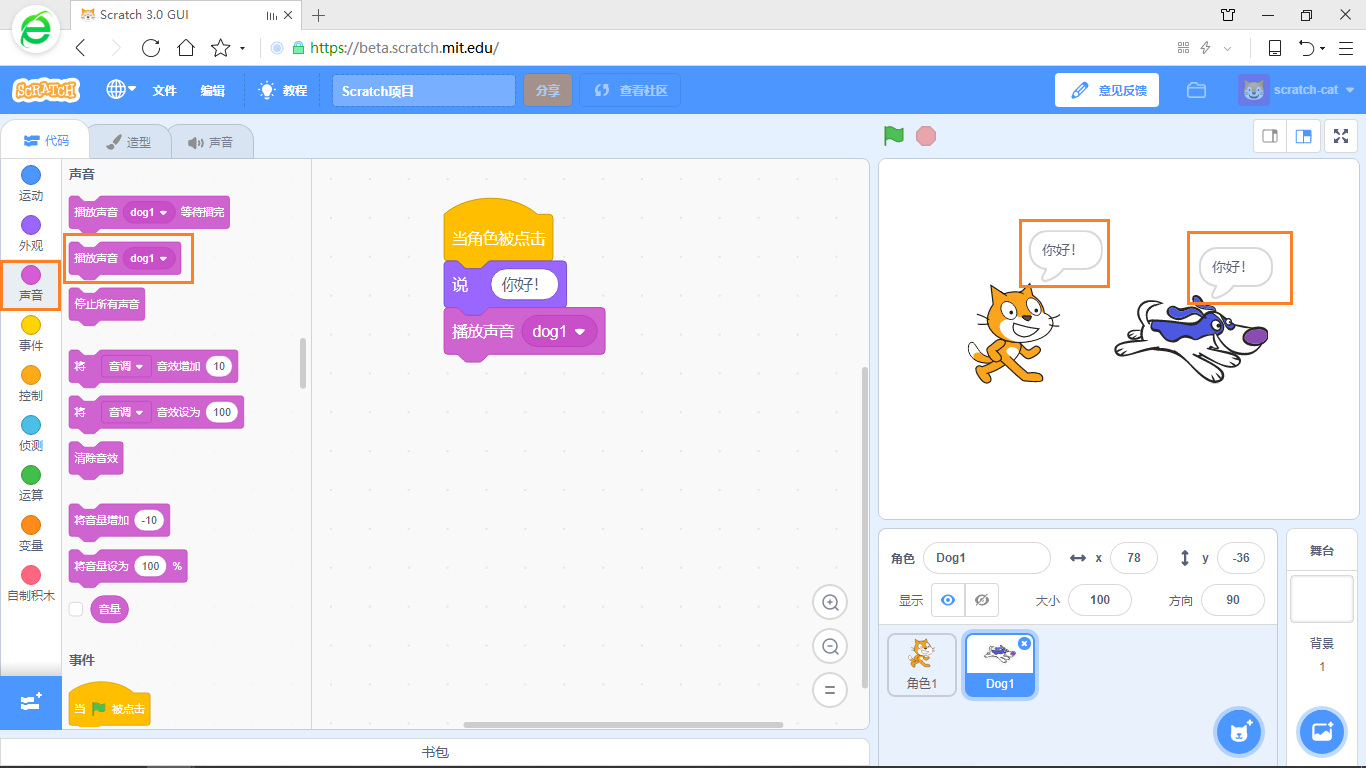The height and width of the screenshot is (768, 1366).
Task: Hide the sprite with crossed-eye icon
Action: point(982,600)
